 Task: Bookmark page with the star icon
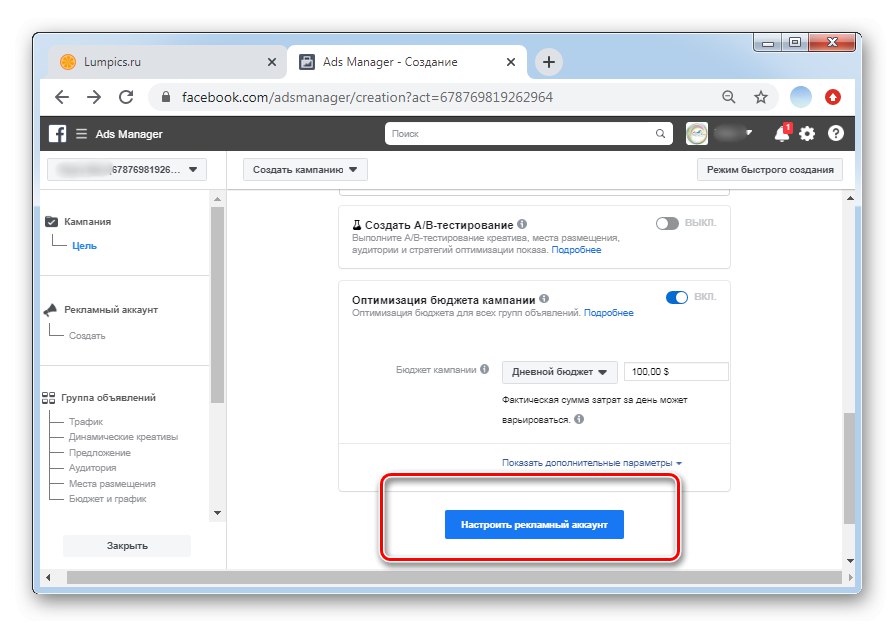tap(761, 97)
